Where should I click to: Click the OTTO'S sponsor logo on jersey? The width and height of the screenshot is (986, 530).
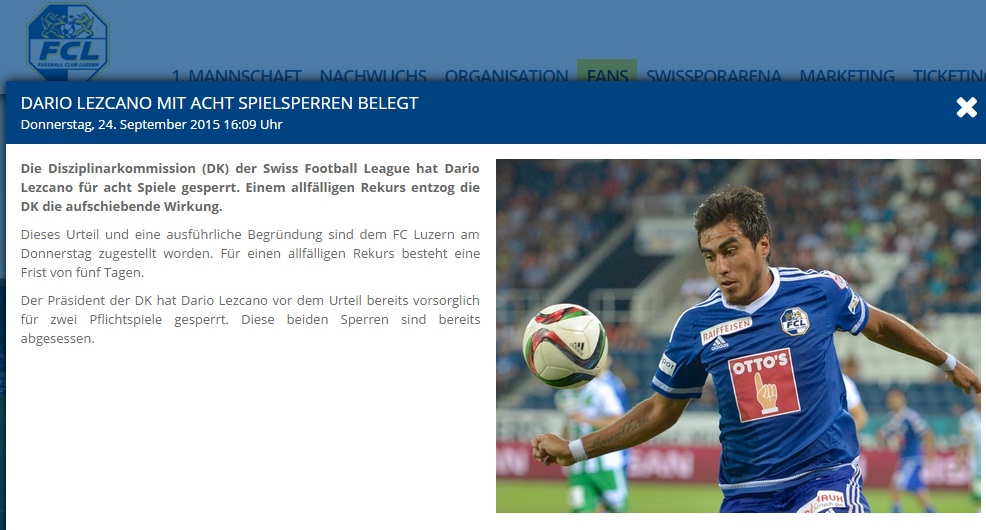pyautogui.click(x=764, y=385)
